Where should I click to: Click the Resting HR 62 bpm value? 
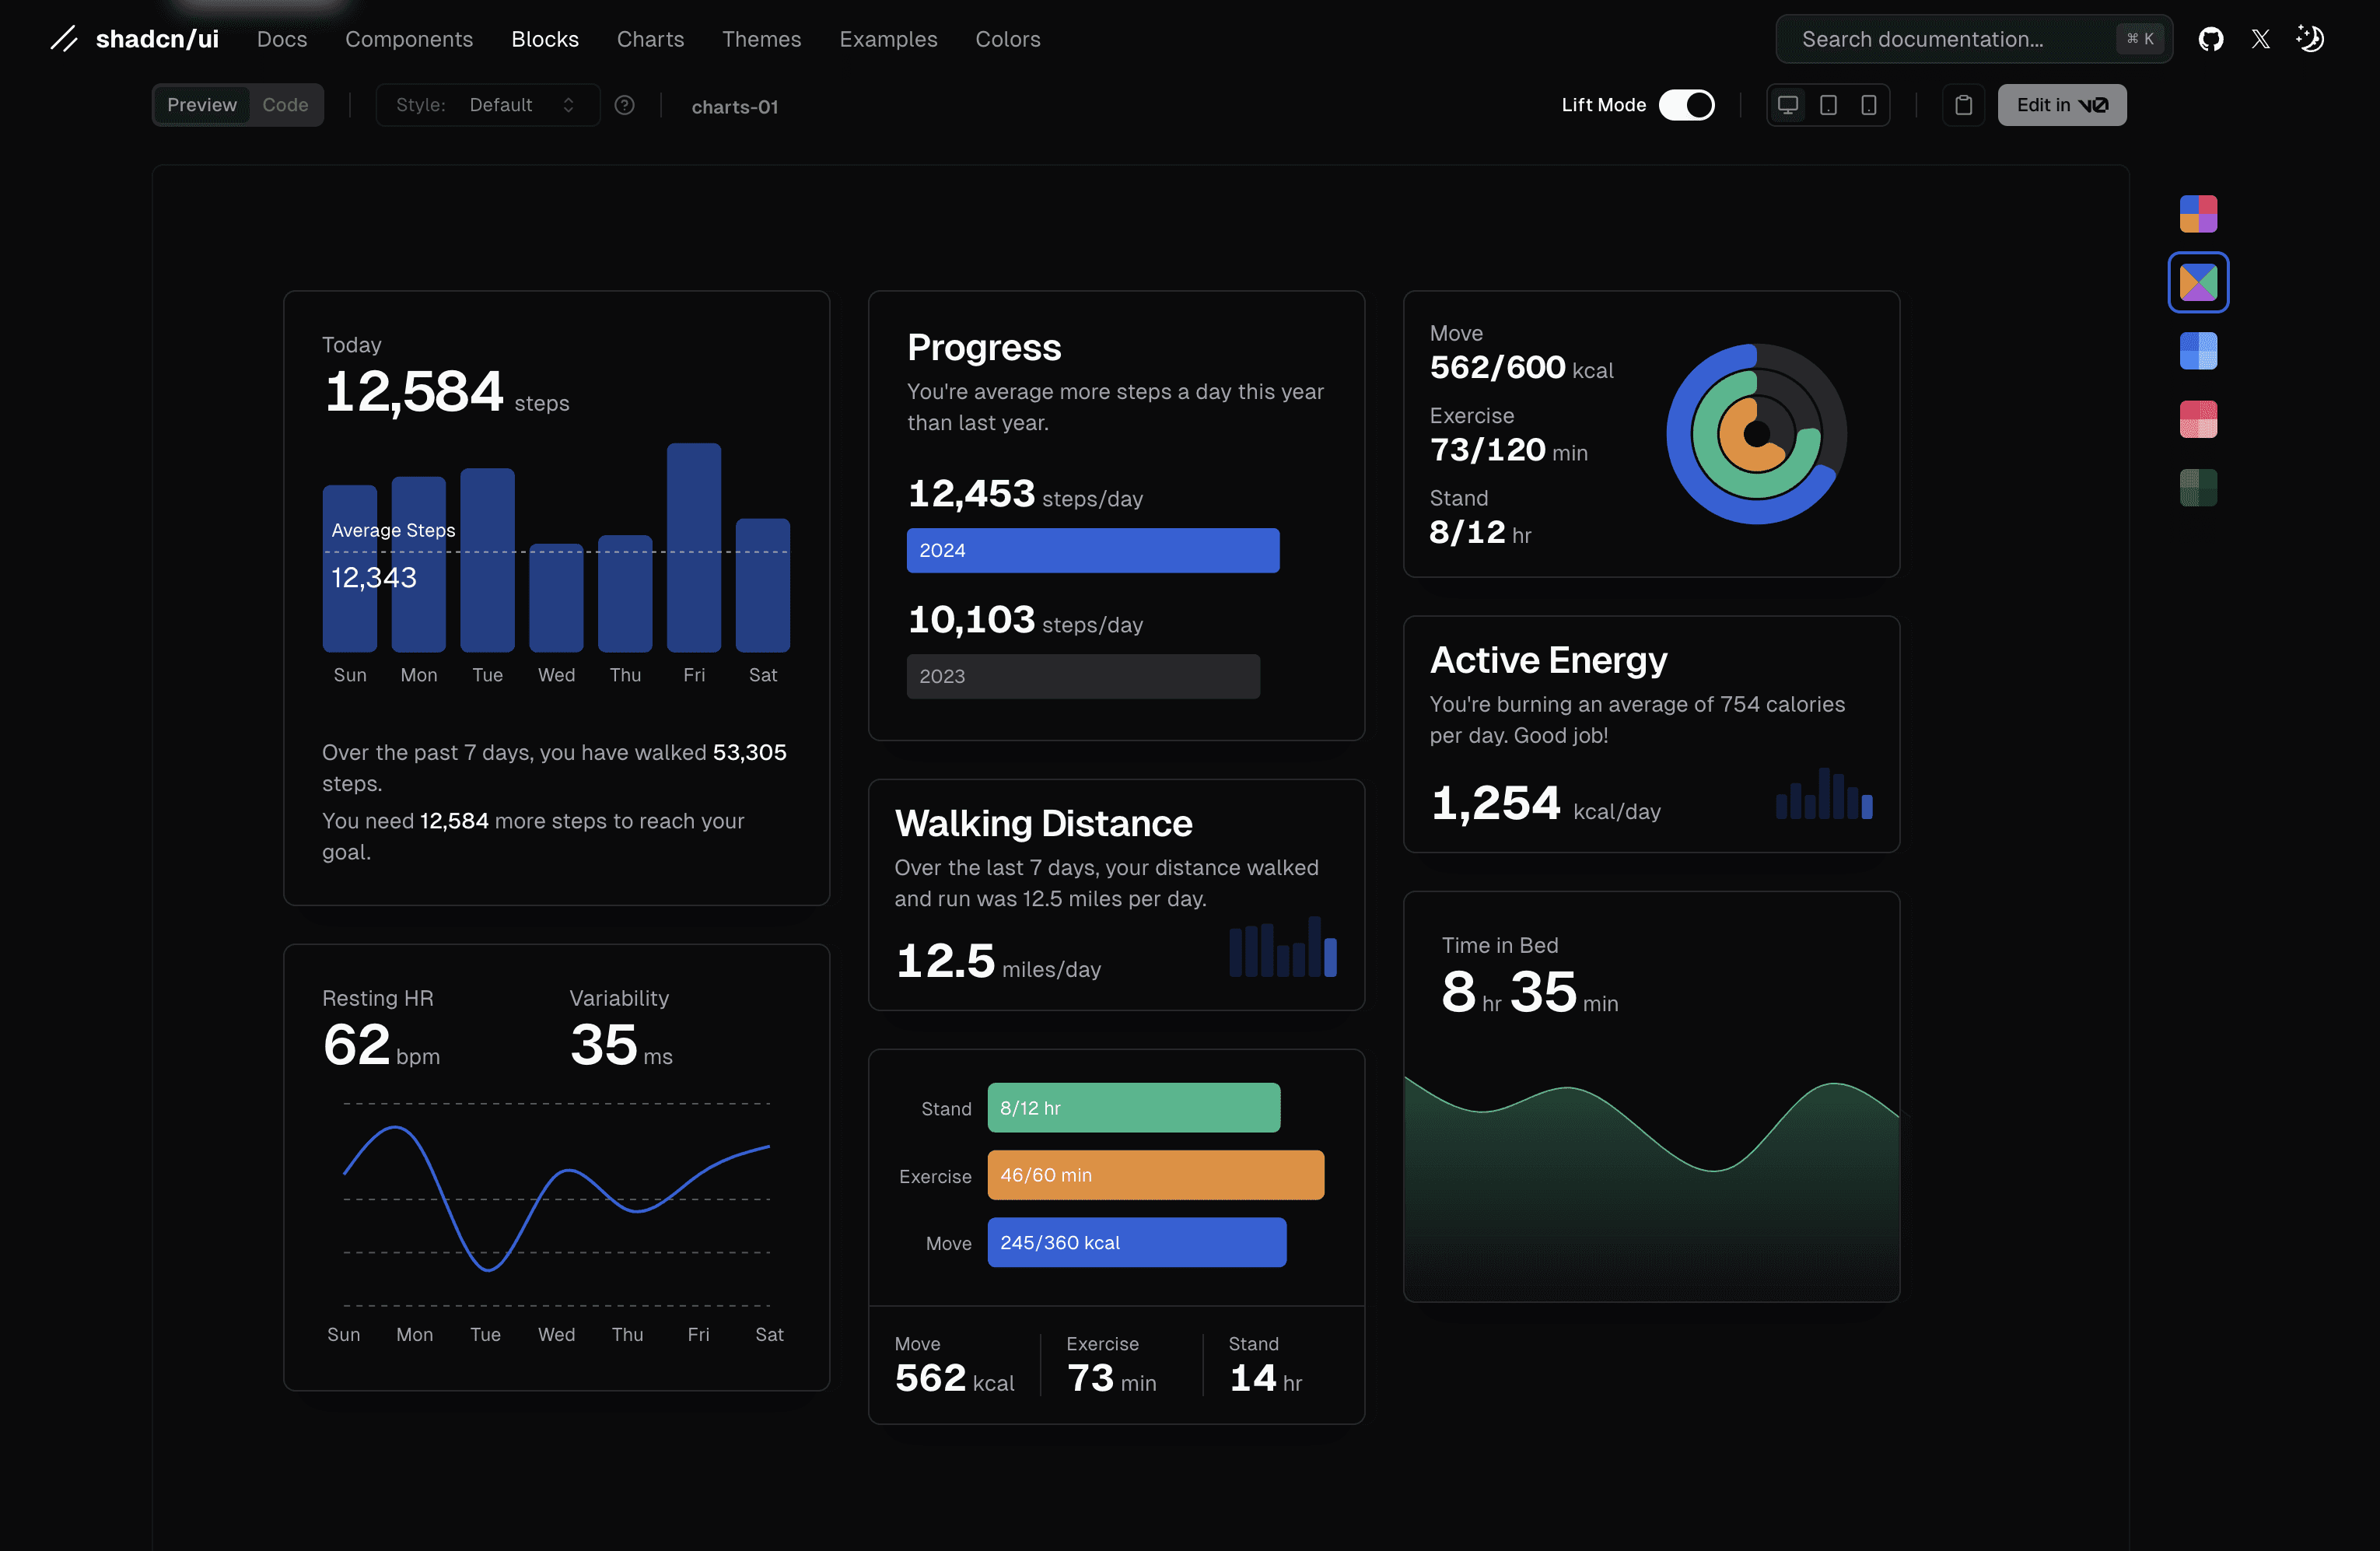point(381,1045)
